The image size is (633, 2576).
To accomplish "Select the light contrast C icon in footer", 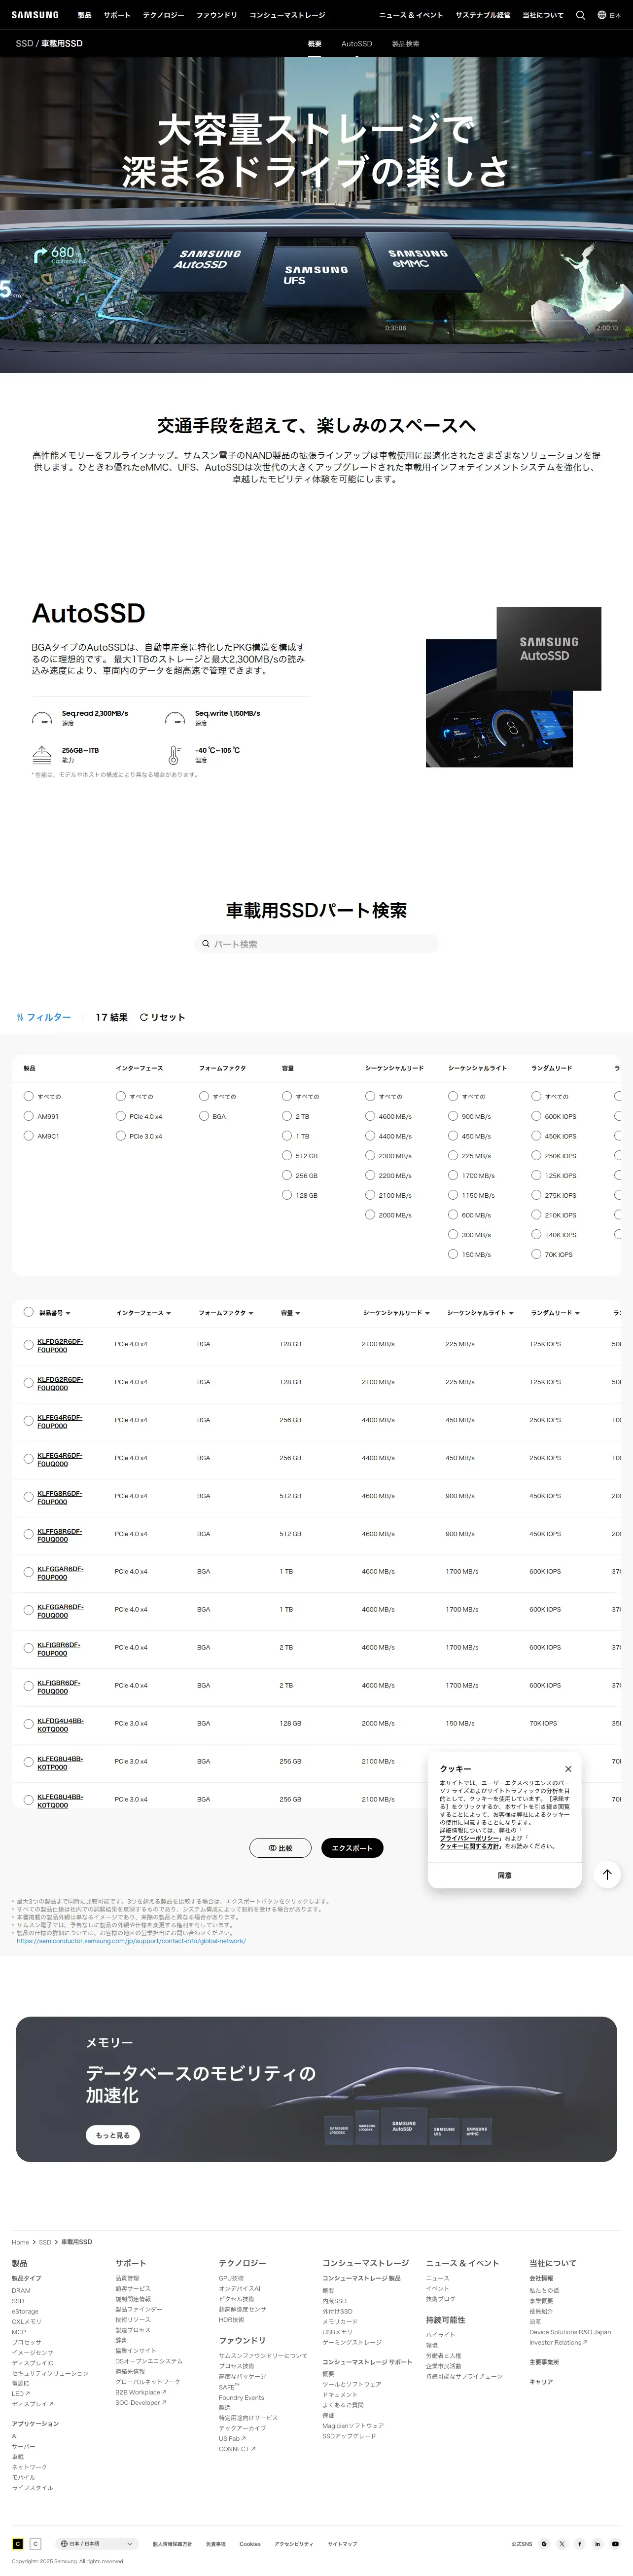I will point(35,2544).
